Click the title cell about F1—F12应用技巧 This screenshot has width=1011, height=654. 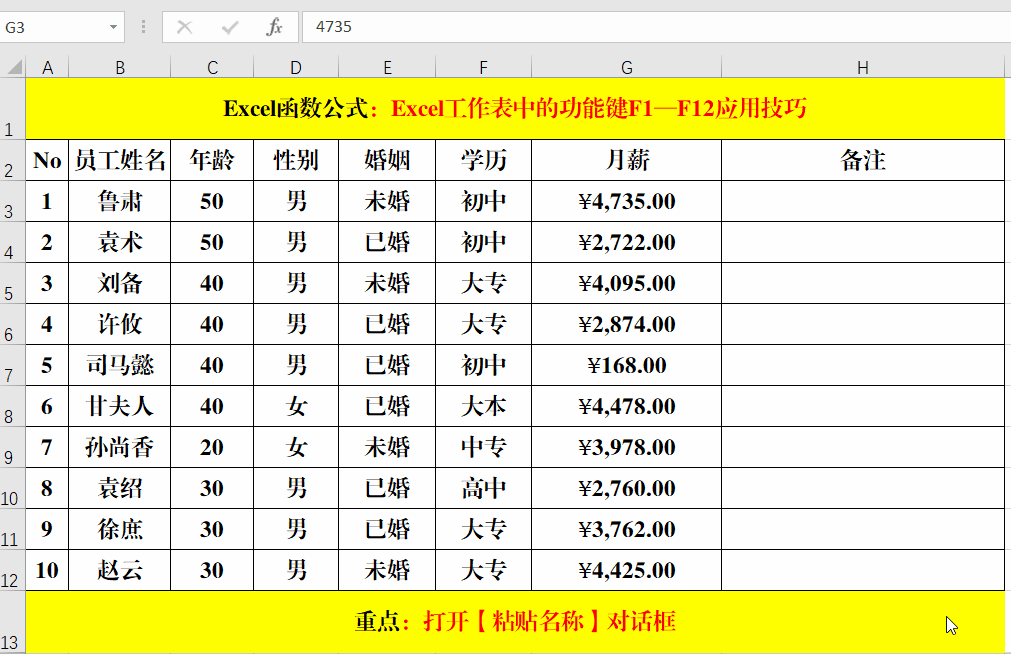515,108
